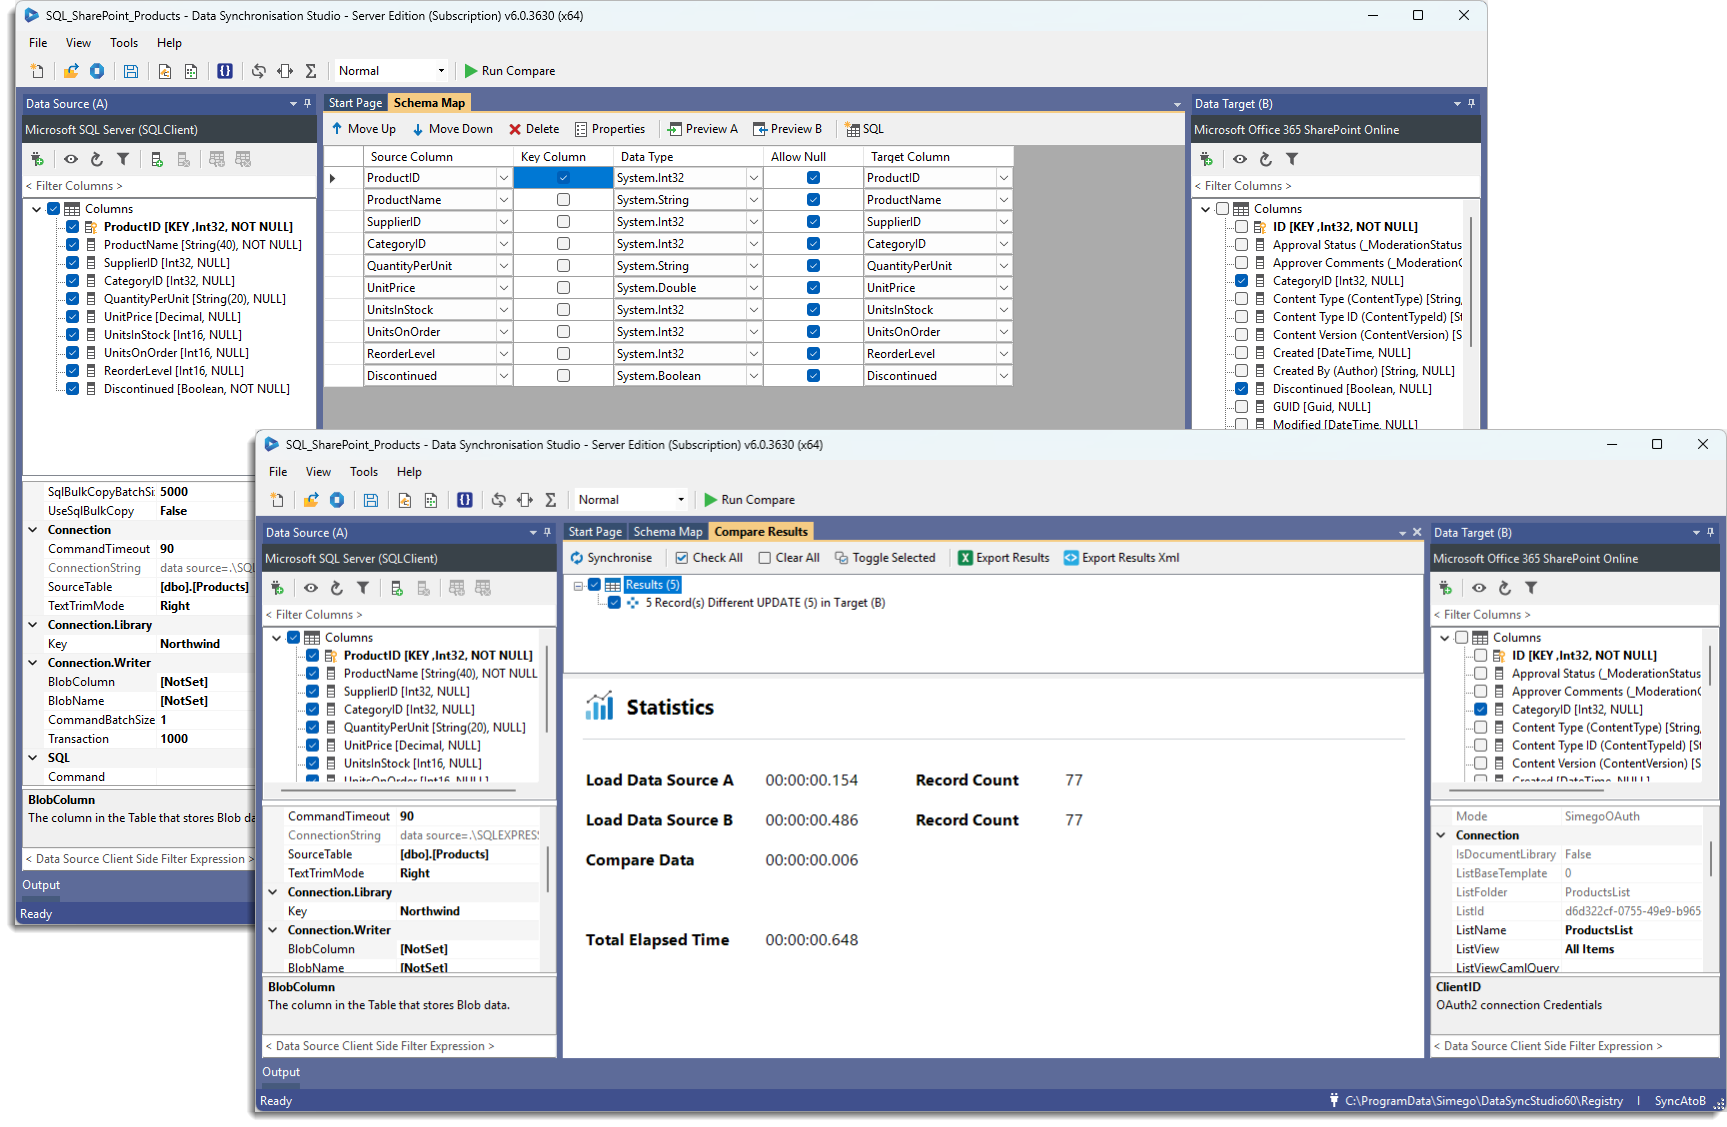Viewport: 1727px width, 1127px height.
Task: Pin the front Data Target (B) panel
Action: click(1710, 532)
